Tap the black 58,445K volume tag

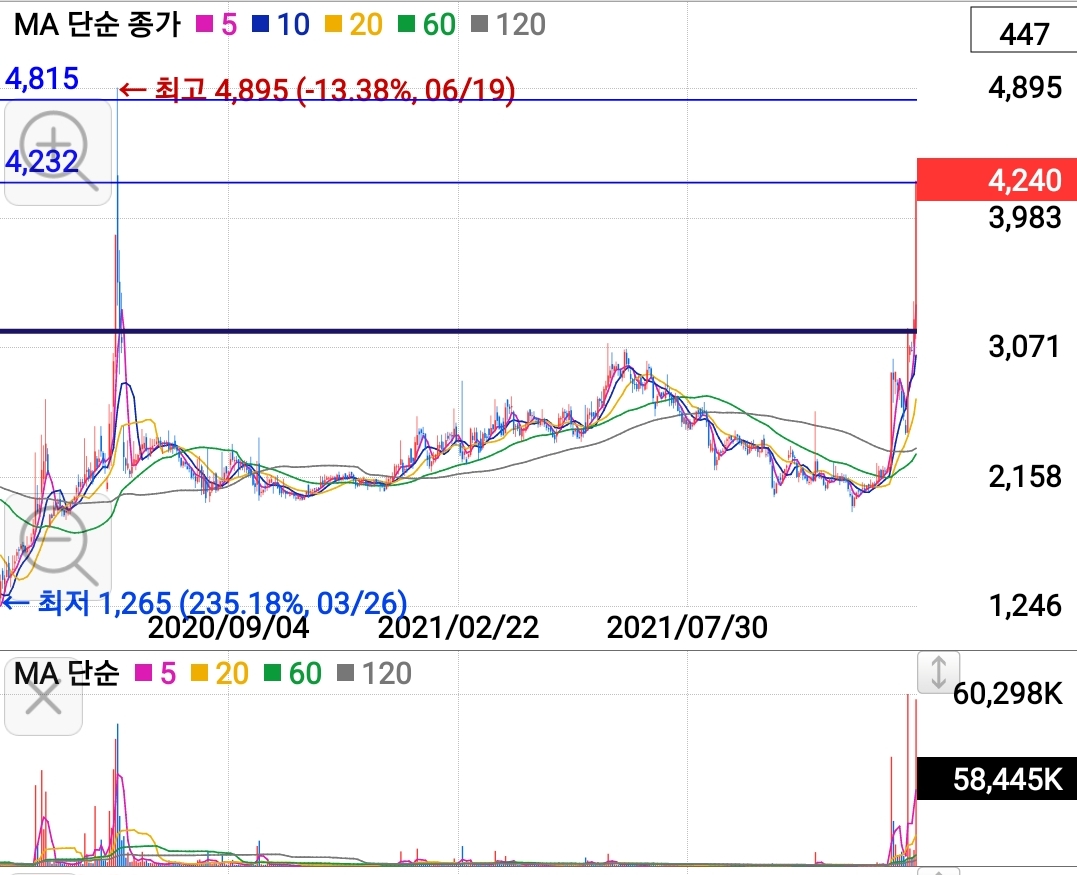click(997, 779)
